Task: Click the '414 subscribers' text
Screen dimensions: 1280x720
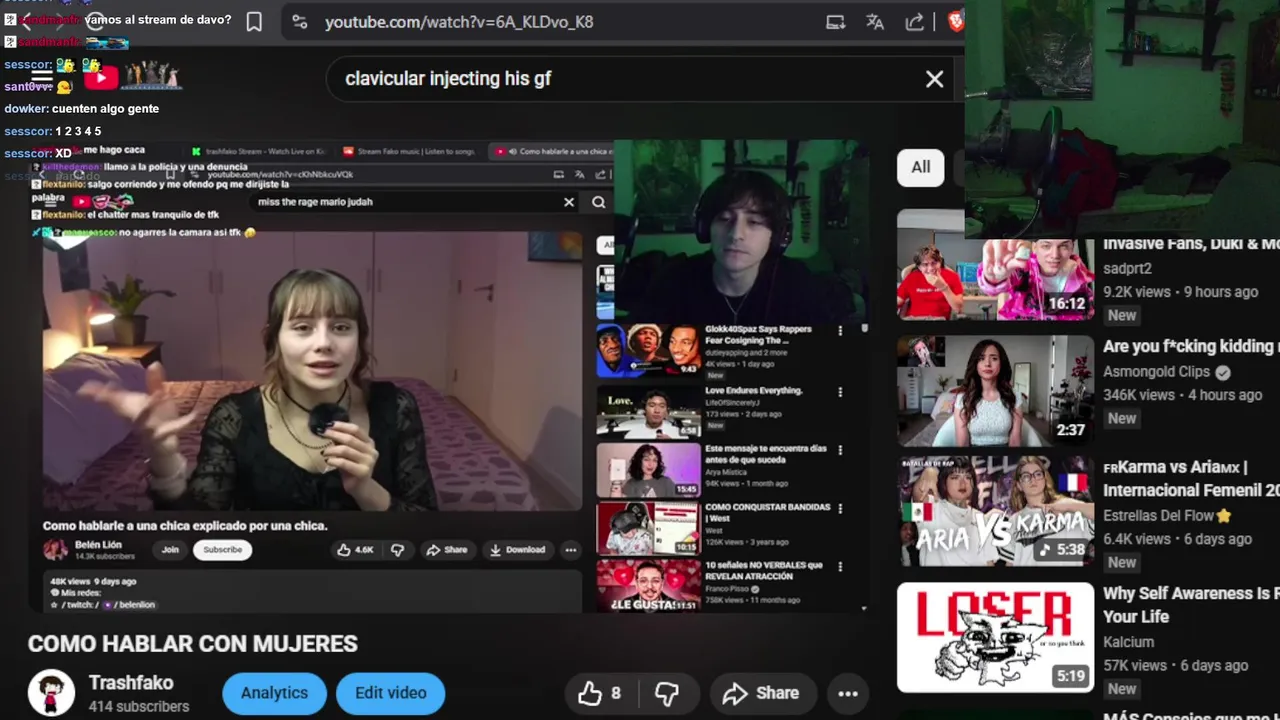Action: click(x=138, y=706)
